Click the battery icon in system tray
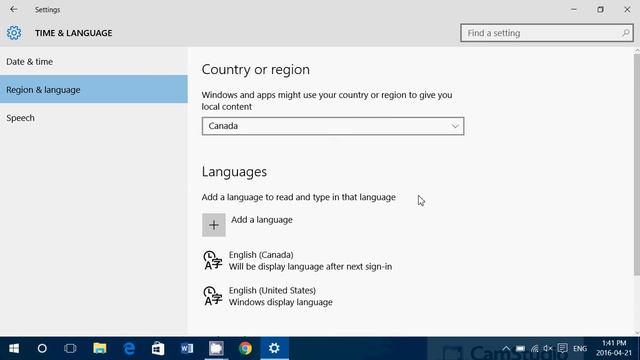 pos(520,348)
